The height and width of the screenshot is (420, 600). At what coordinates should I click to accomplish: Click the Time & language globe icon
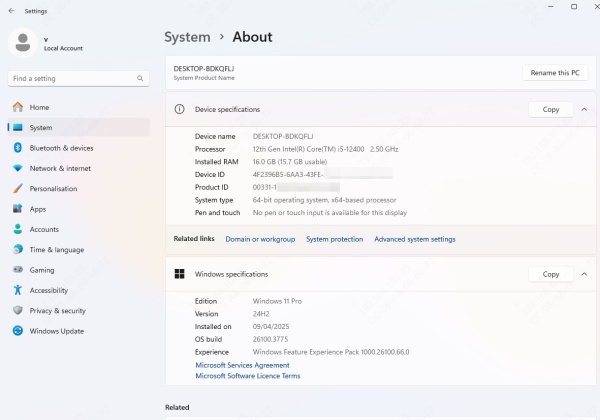[x=18, y=249]
